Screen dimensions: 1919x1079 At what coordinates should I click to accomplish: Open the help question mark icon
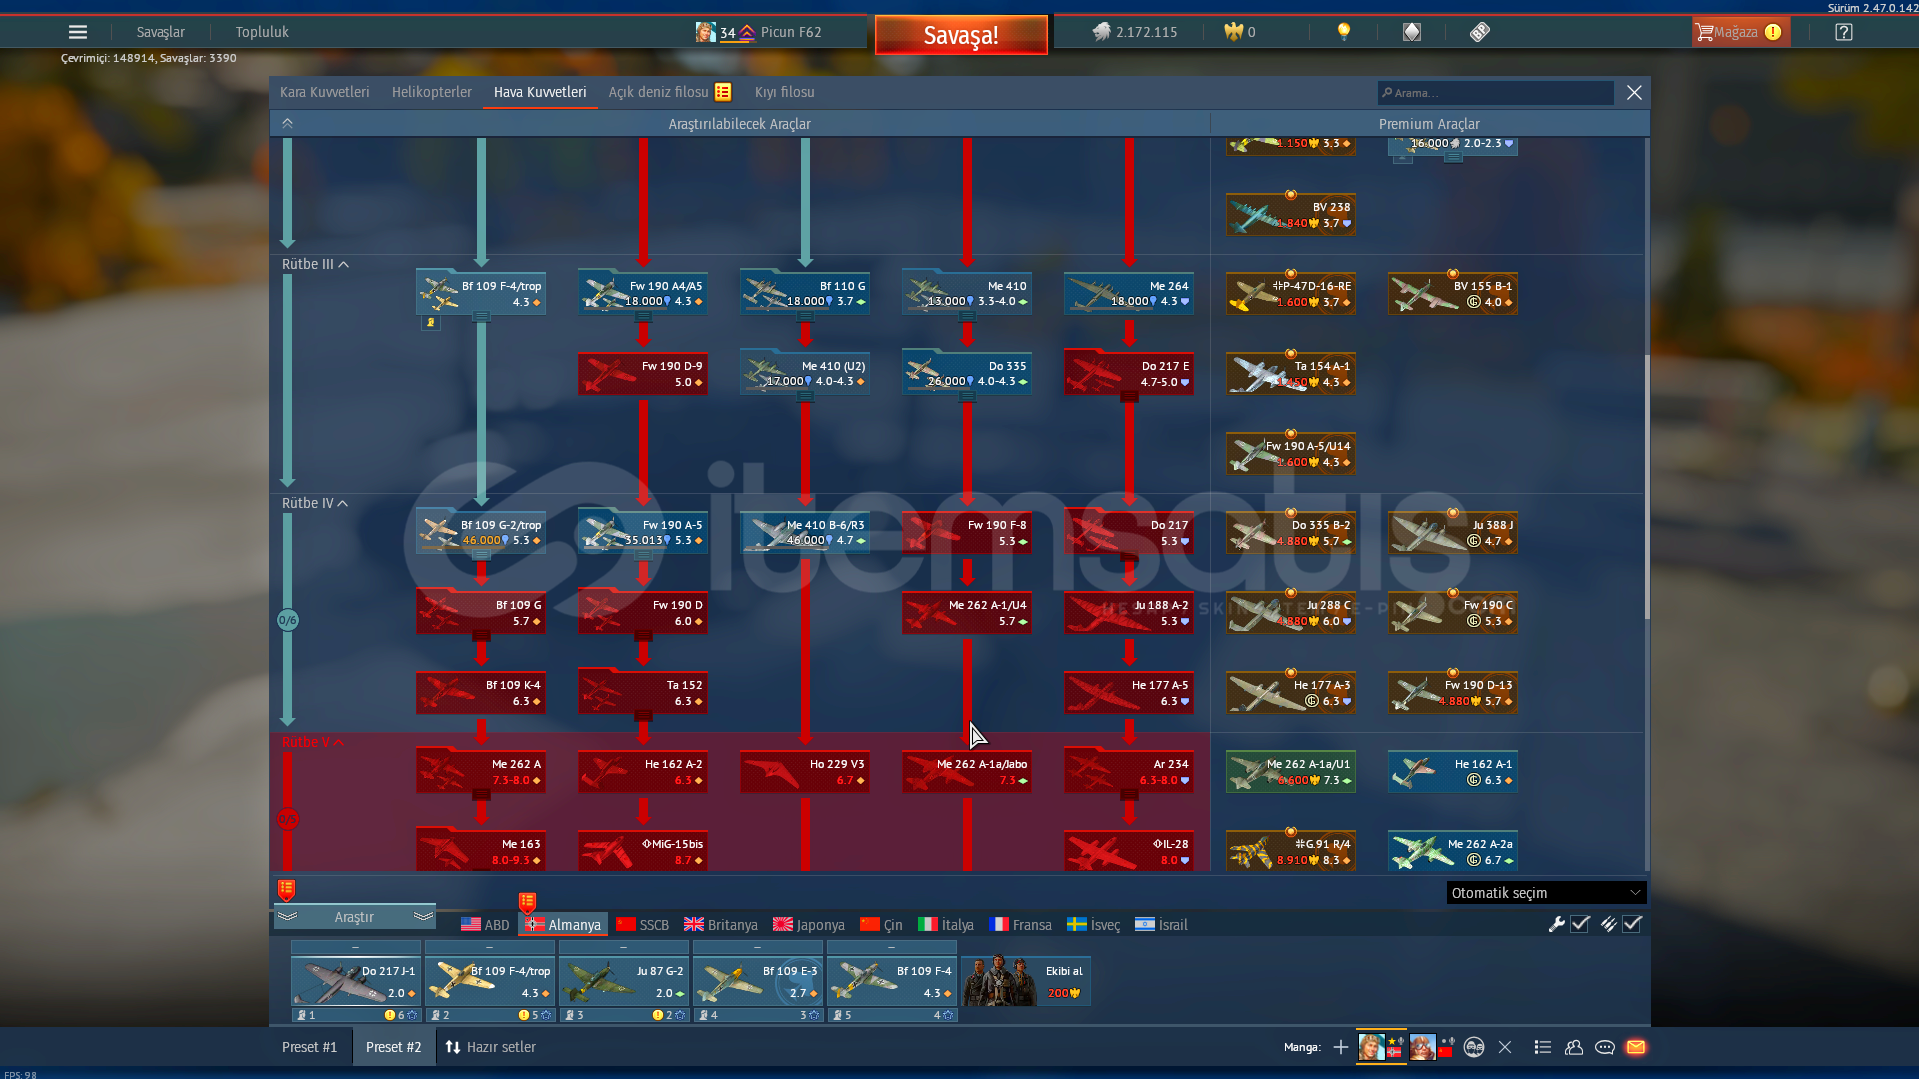point(1844,32)
